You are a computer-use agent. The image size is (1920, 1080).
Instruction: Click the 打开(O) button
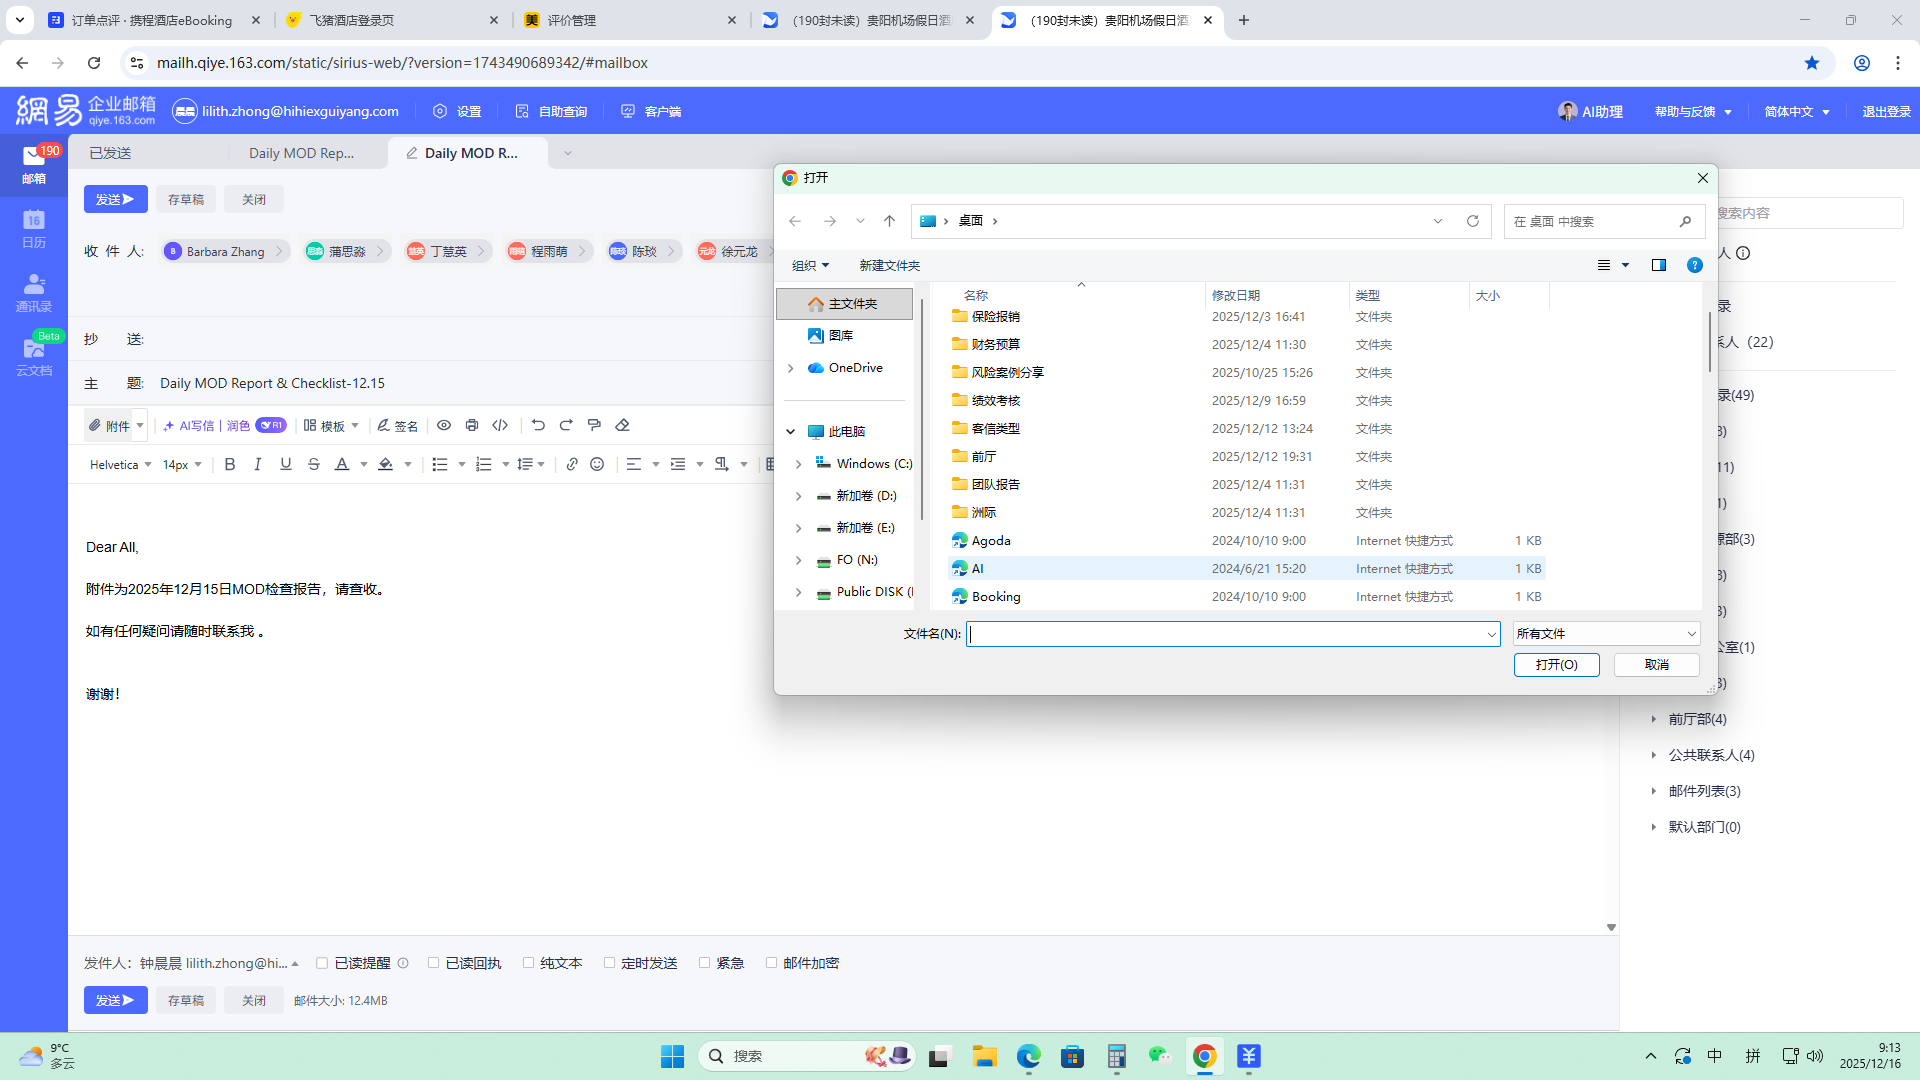pos(1556,665)
